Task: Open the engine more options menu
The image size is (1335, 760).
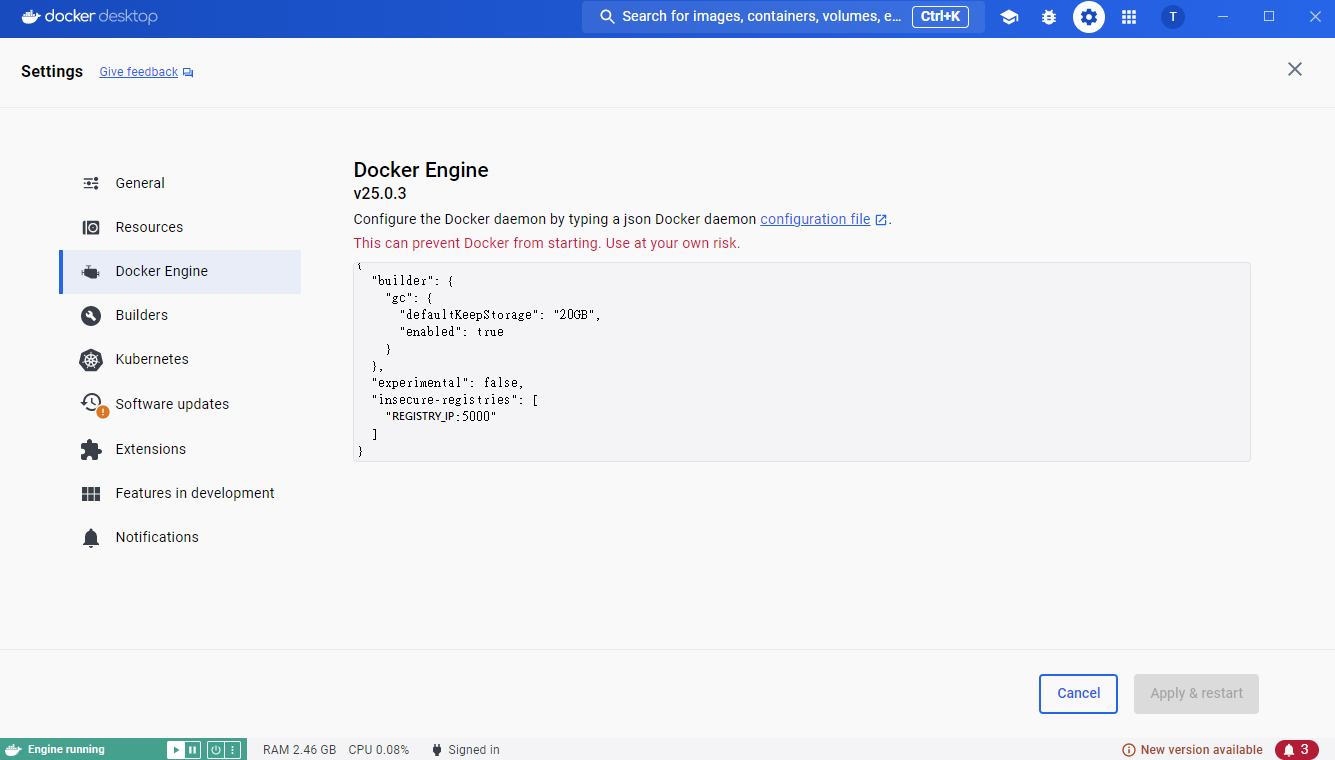Action: 233,749
